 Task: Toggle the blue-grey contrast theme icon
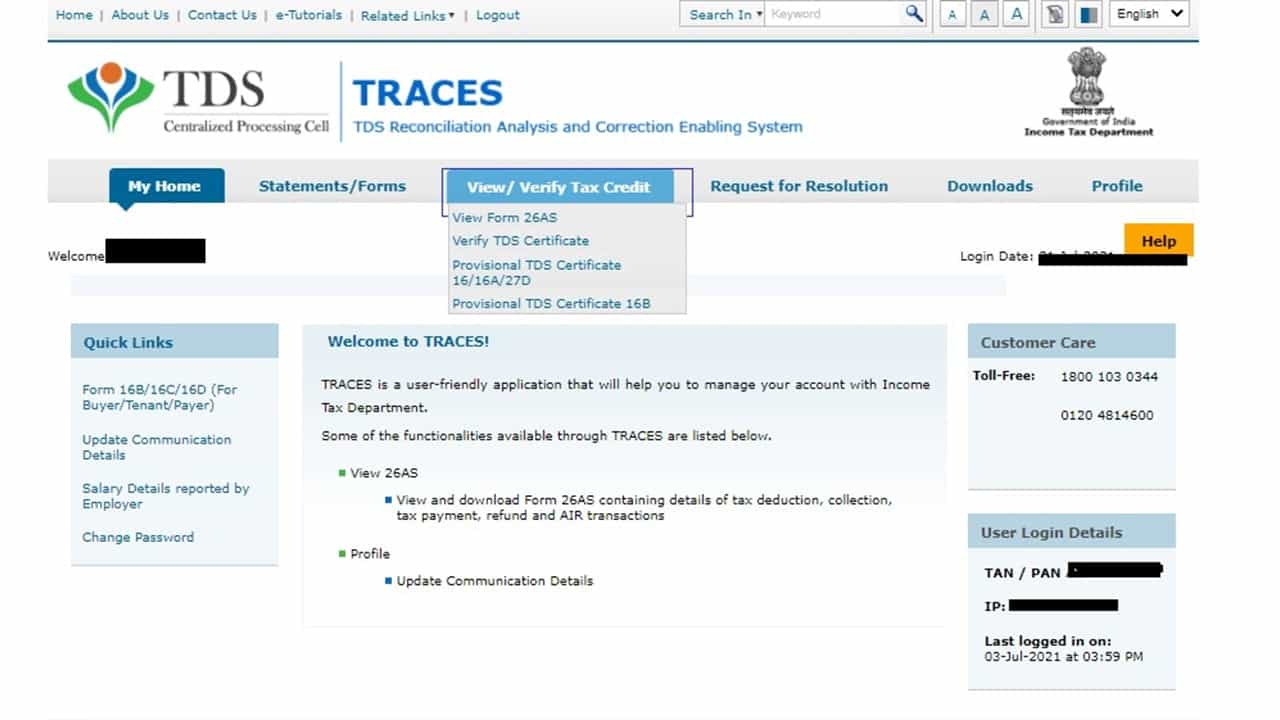pyautogui.click(x=1089, y=14)
